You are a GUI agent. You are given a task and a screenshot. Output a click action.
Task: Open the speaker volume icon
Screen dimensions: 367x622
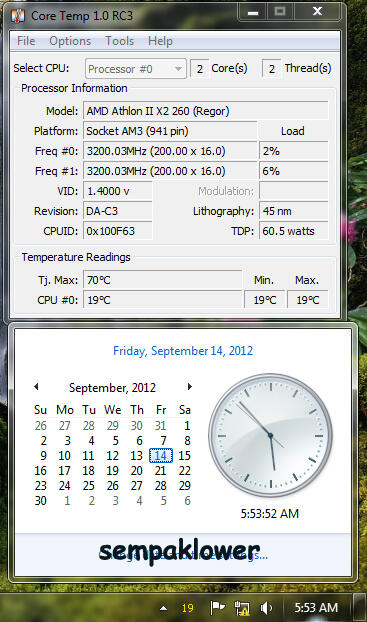coord(266,607)
